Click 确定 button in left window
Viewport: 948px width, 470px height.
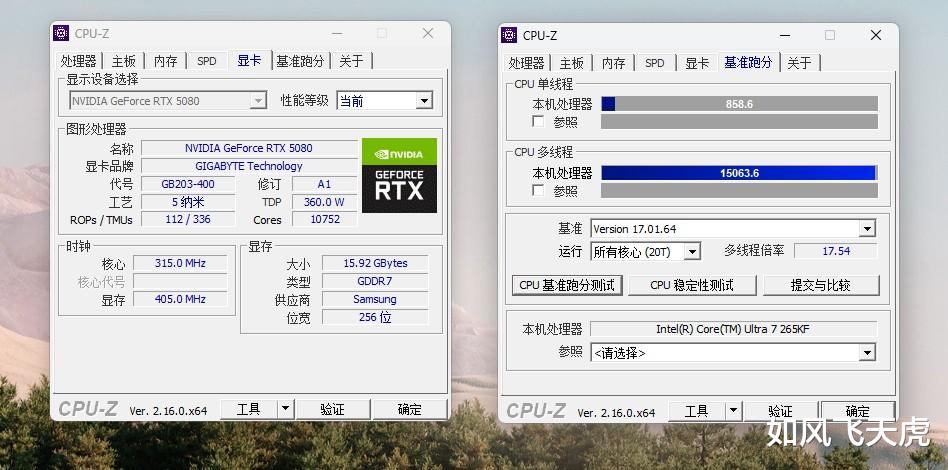409,410
